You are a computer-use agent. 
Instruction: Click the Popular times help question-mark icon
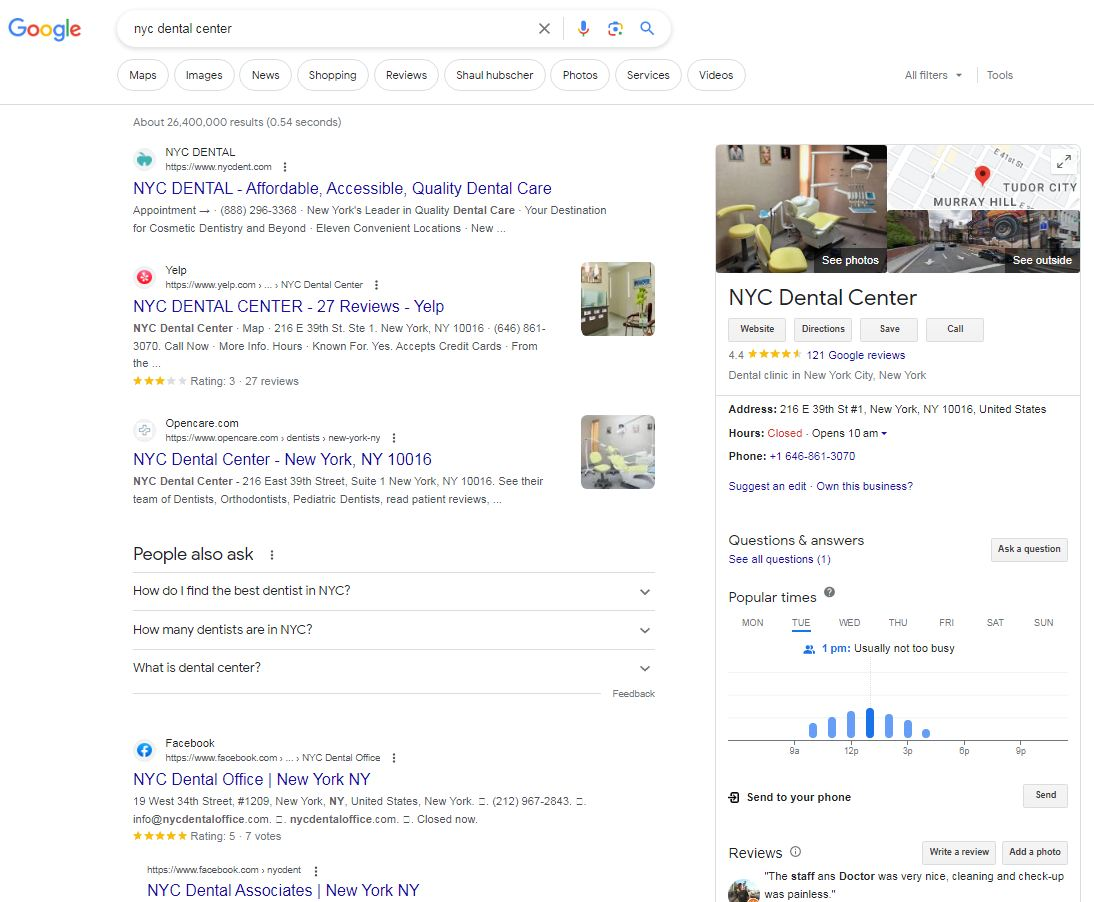[829, 592]
